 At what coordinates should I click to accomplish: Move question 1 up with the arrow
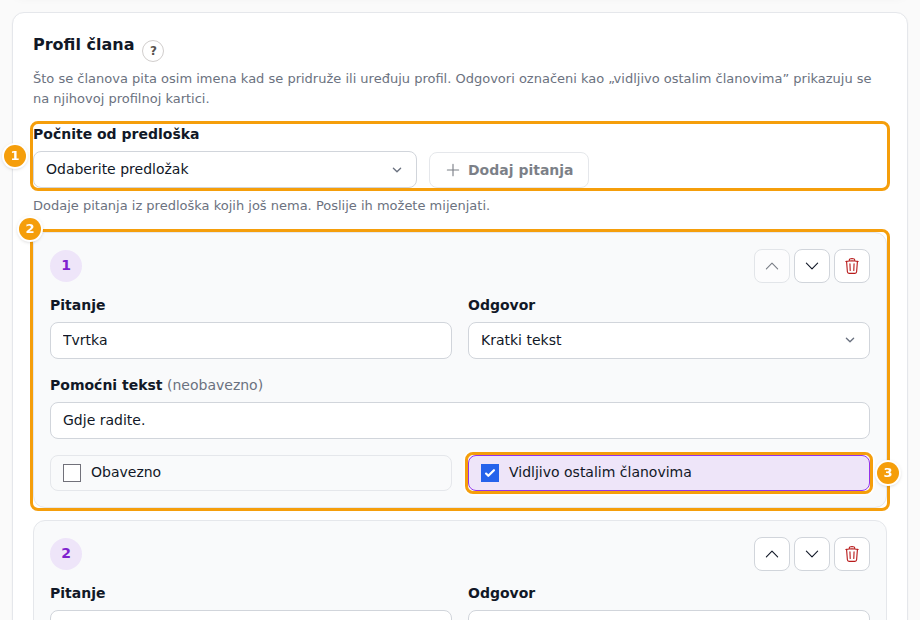click(x=772, y=266)
